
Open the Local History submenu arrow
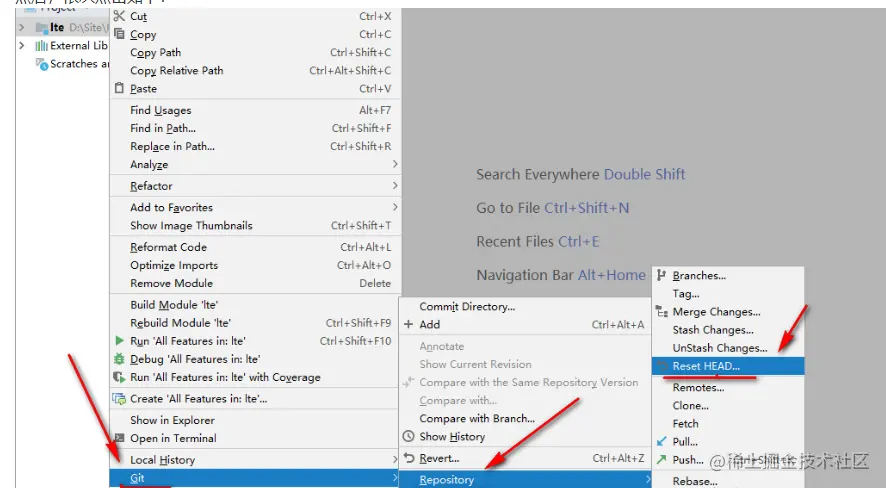394,459
